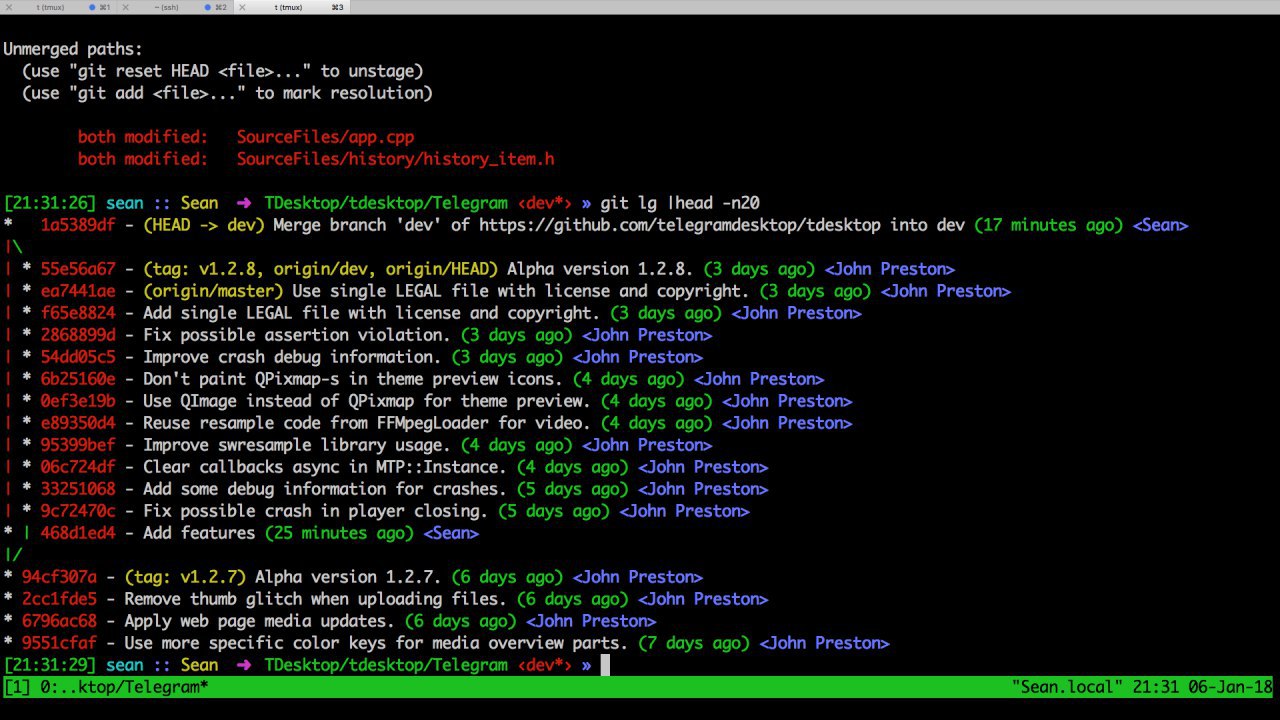Click the prompt timestamp [21:31:29]

click(x=50, y=665)
